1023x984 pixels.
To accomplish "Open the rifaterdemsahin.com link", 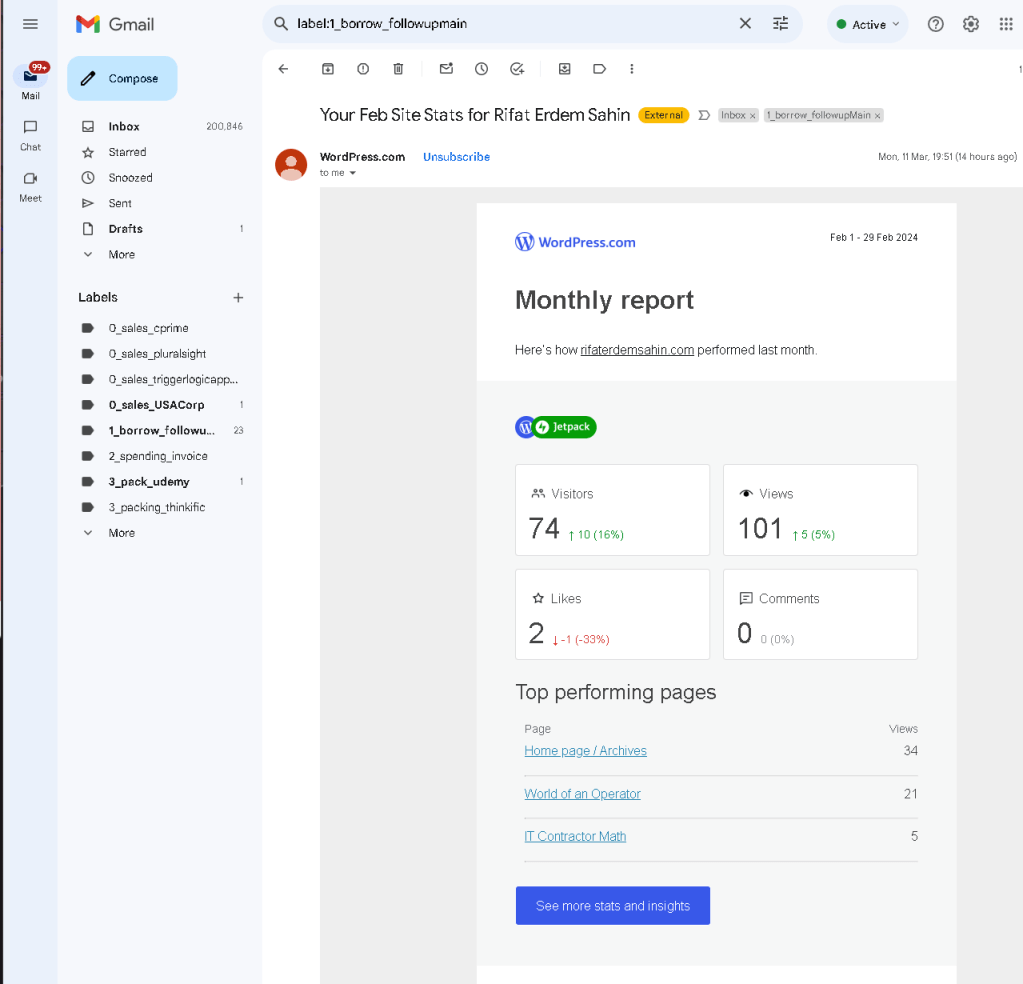I will tap(637, 350).
